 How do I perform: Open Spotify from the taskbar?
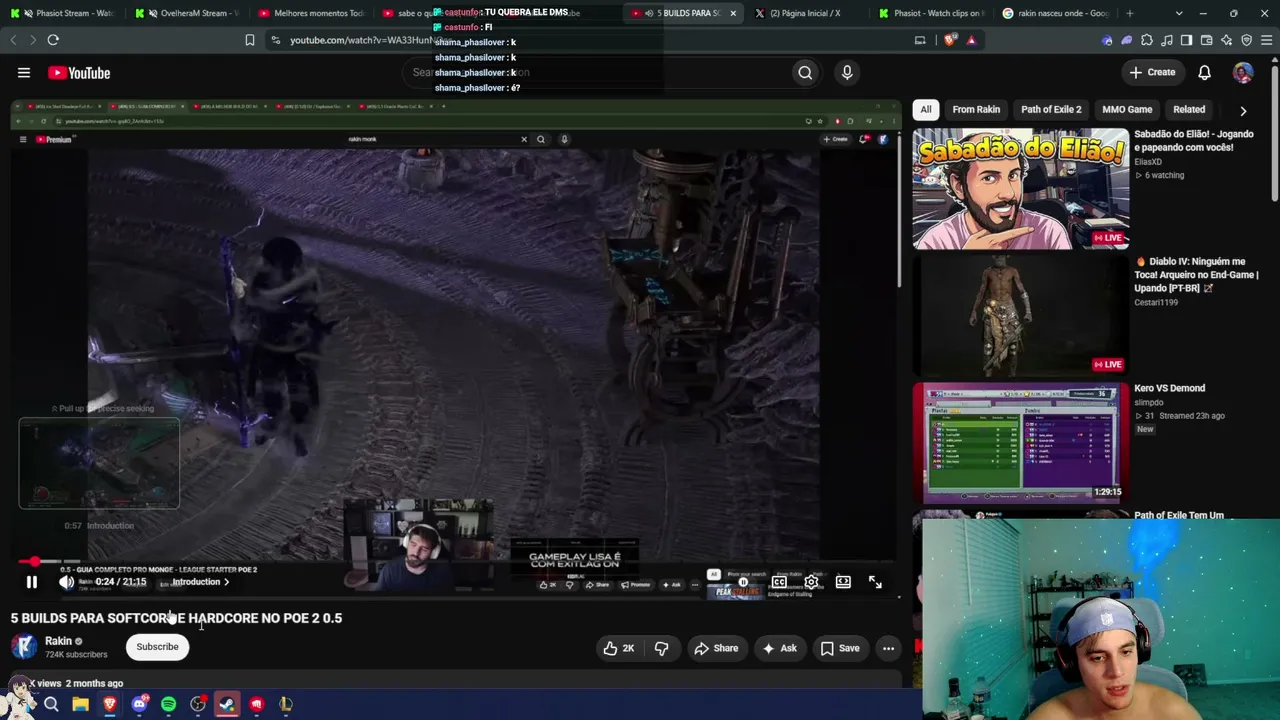point(168,704)
